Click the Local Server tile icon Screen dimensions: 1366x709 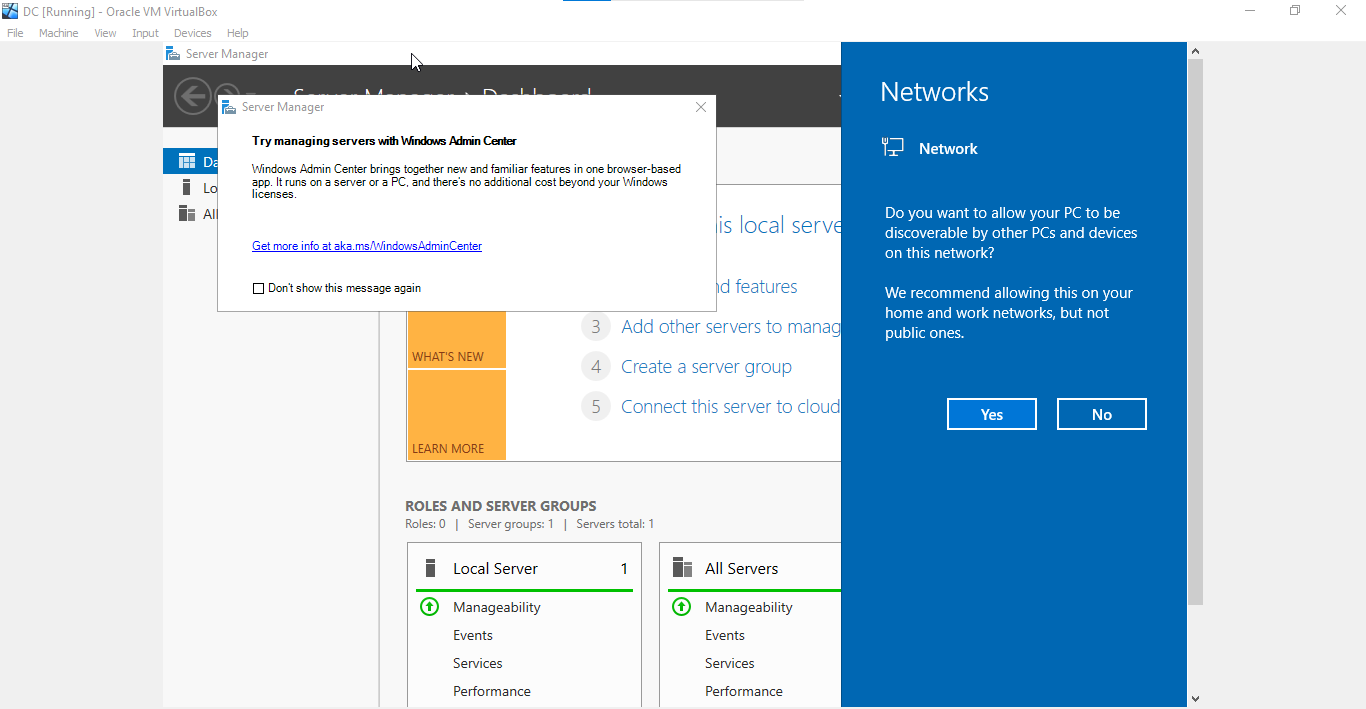tap(431, 568)
